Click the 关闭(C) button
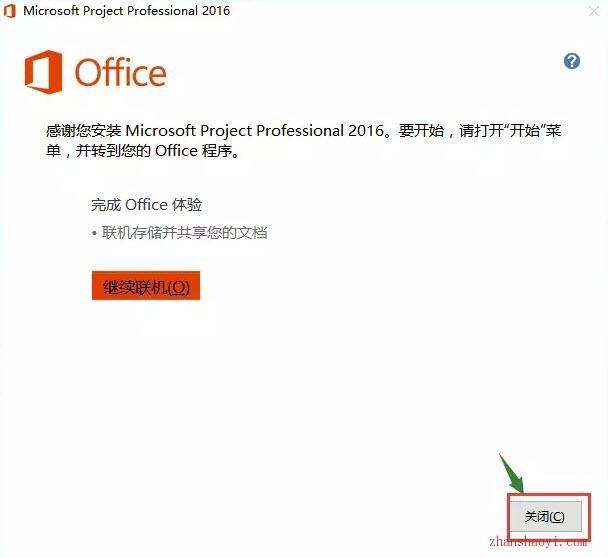Image resolution: width=608 pixels, height=558 pixels. [545, 517]
